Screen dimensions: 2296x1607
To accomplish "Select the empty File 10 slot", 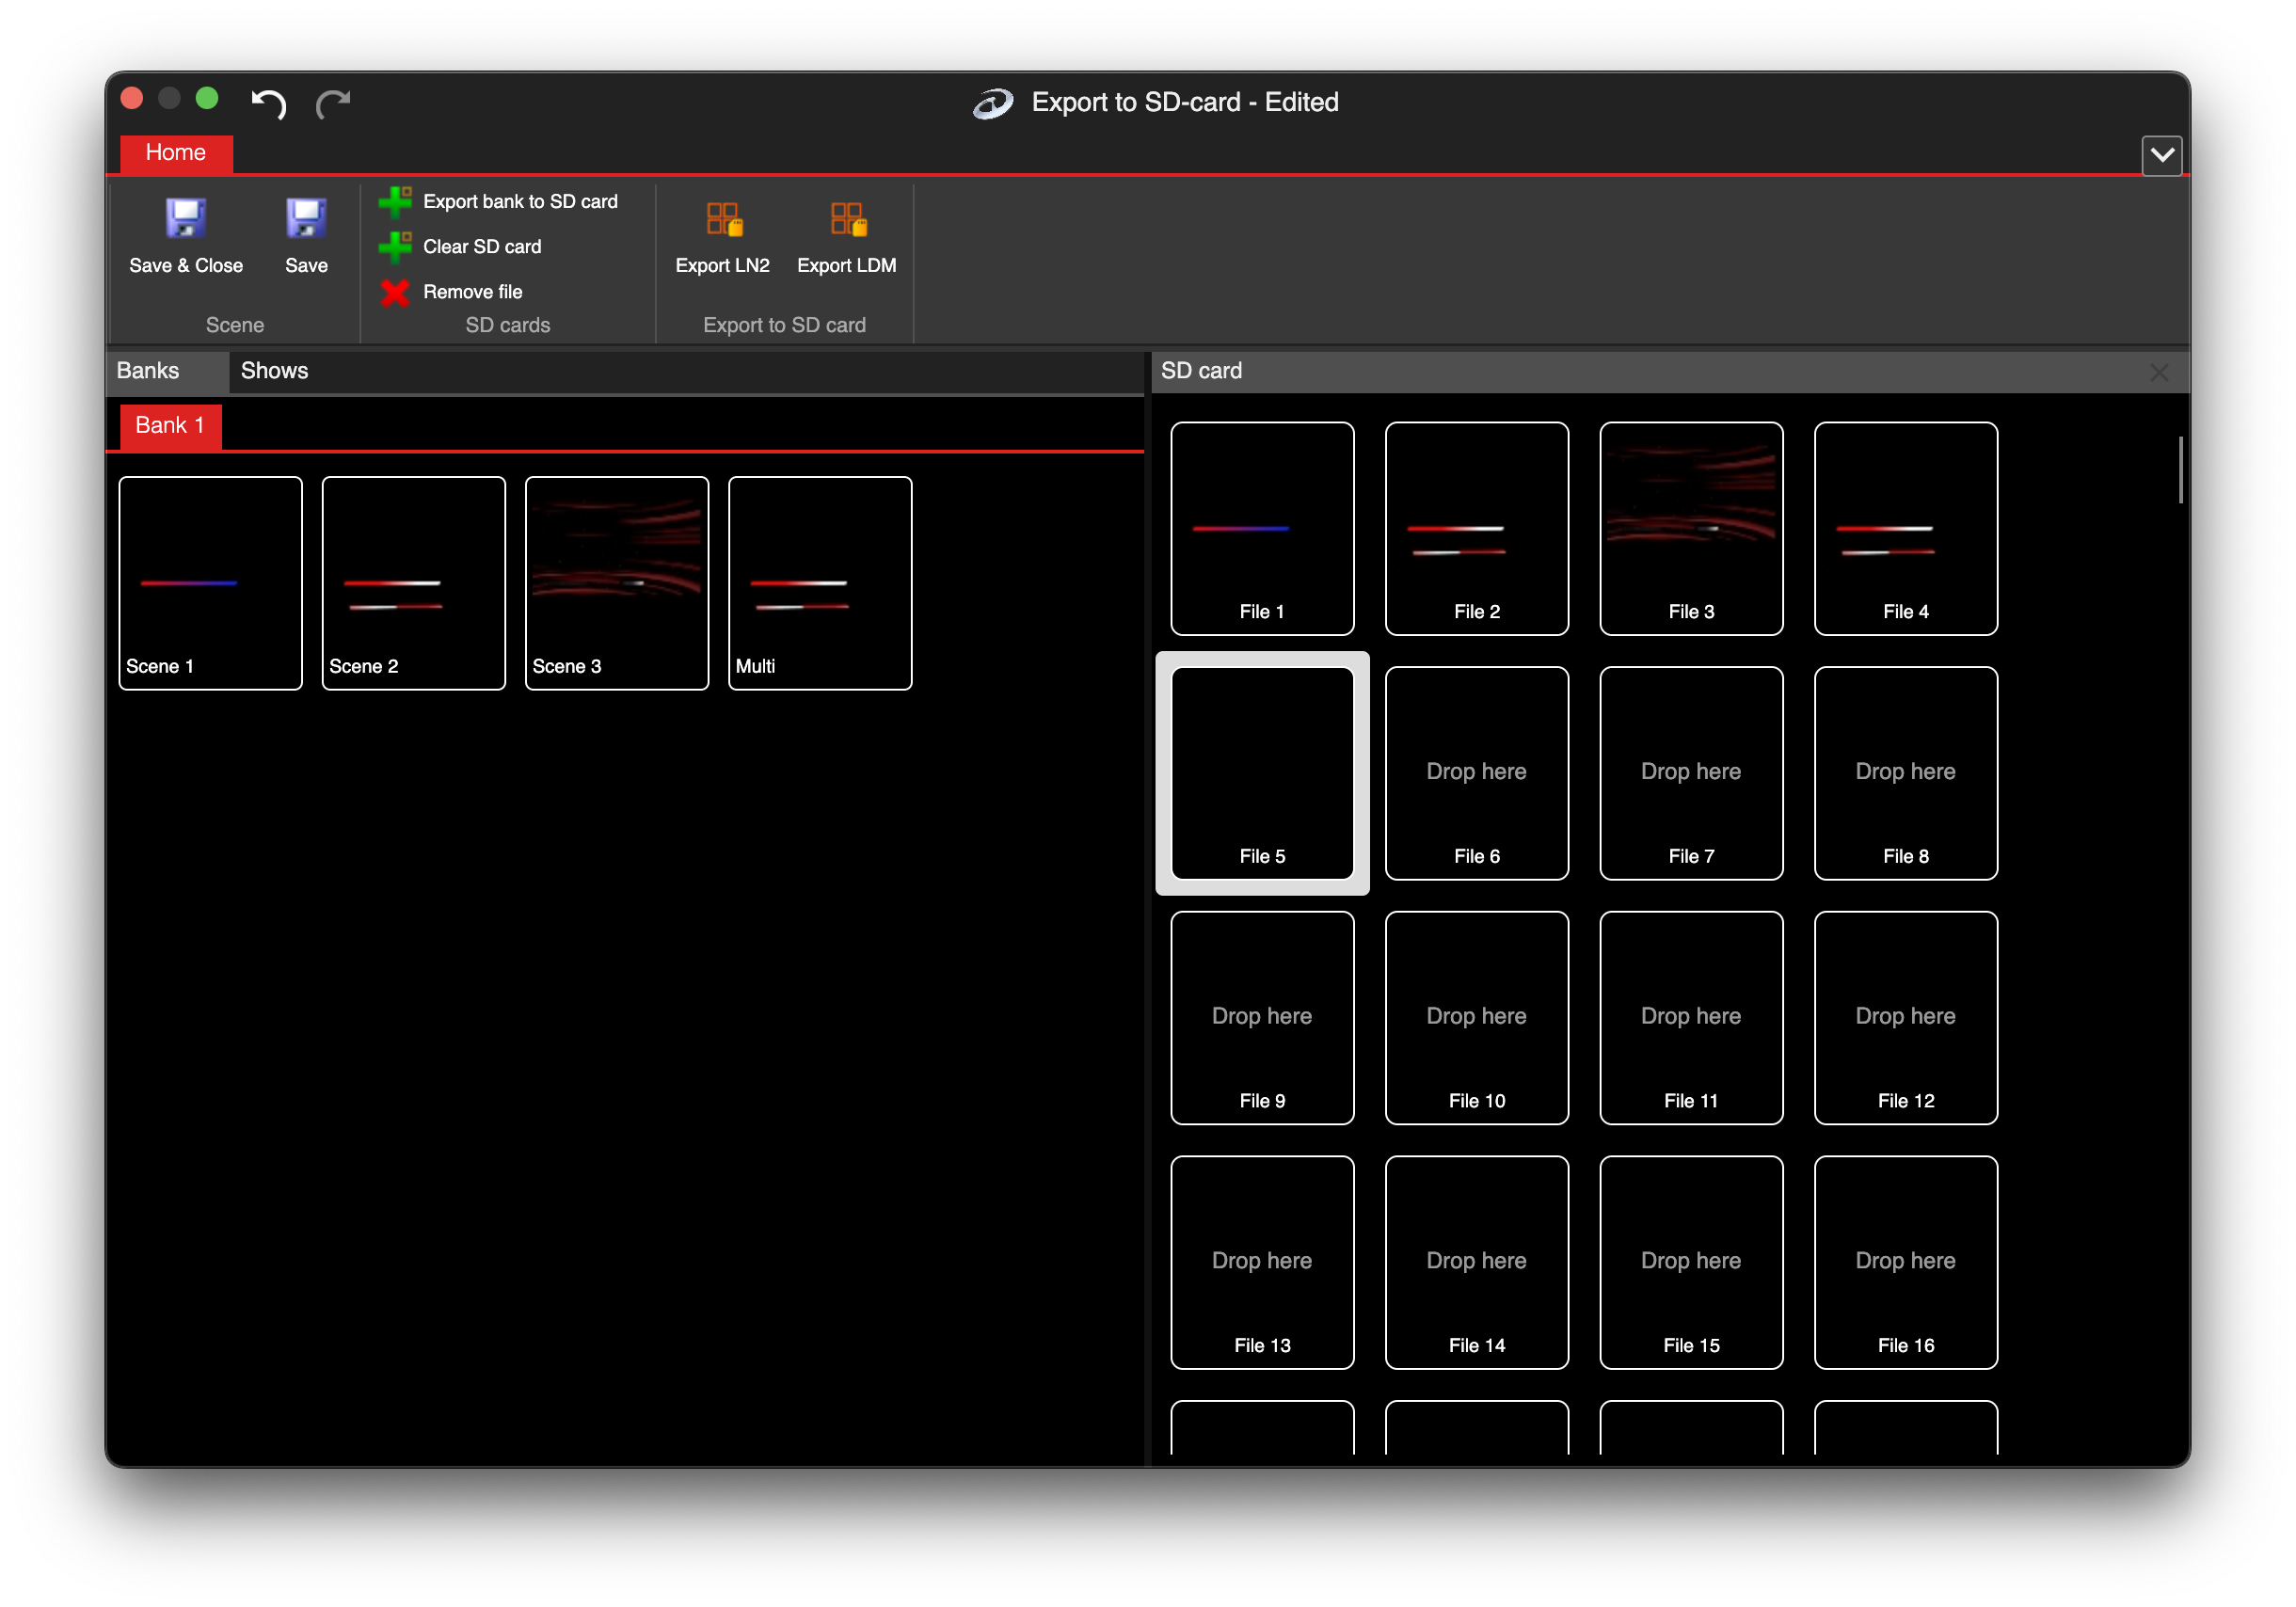I will click(1477, 1018).
